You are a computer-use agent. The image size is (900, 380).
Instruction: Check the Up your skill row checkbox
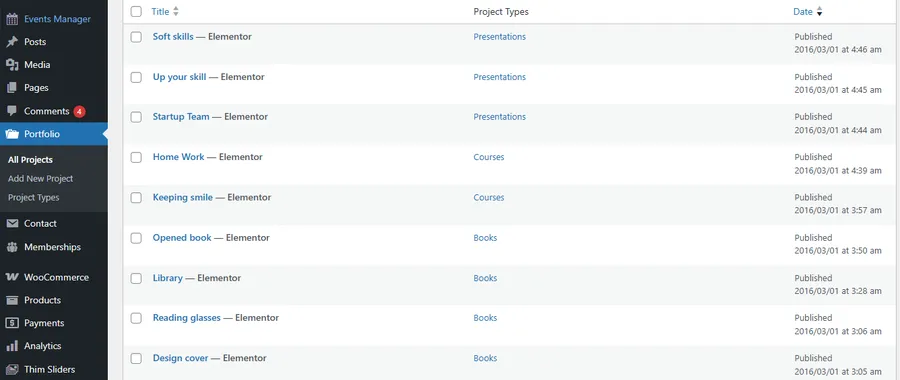pyautogui.click(x=136, y=77)
